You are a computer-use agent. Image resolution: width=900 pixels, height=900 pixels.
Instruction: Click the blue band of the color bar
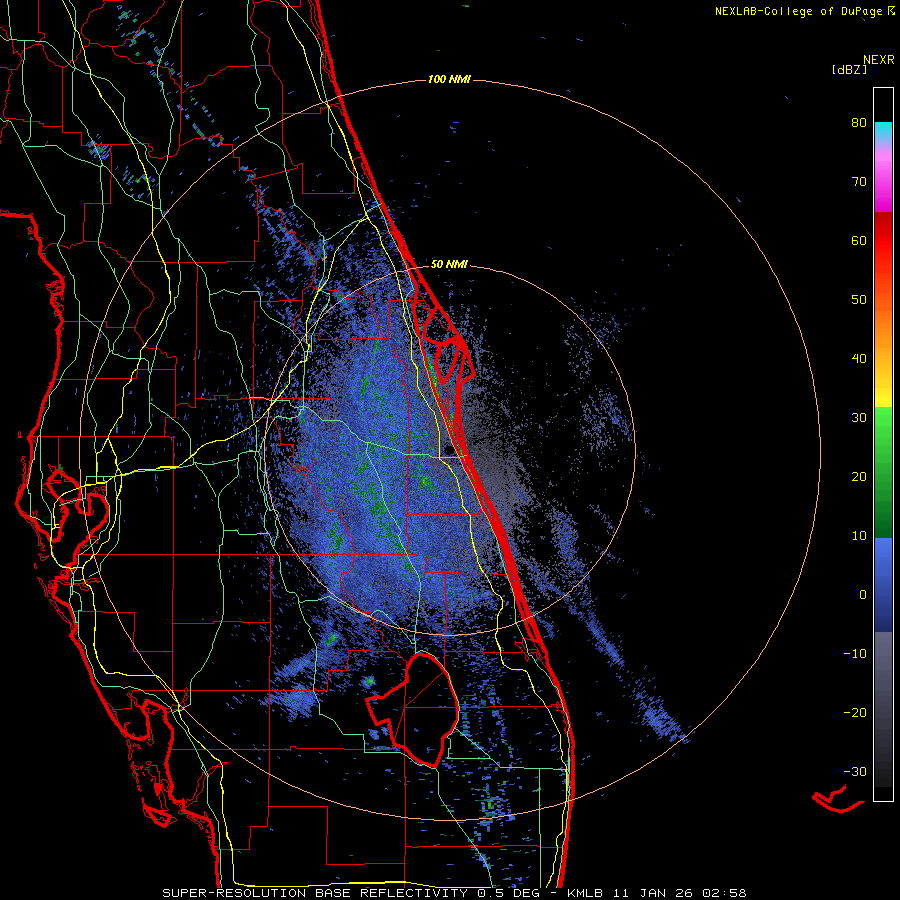click(x=883, y=585)
